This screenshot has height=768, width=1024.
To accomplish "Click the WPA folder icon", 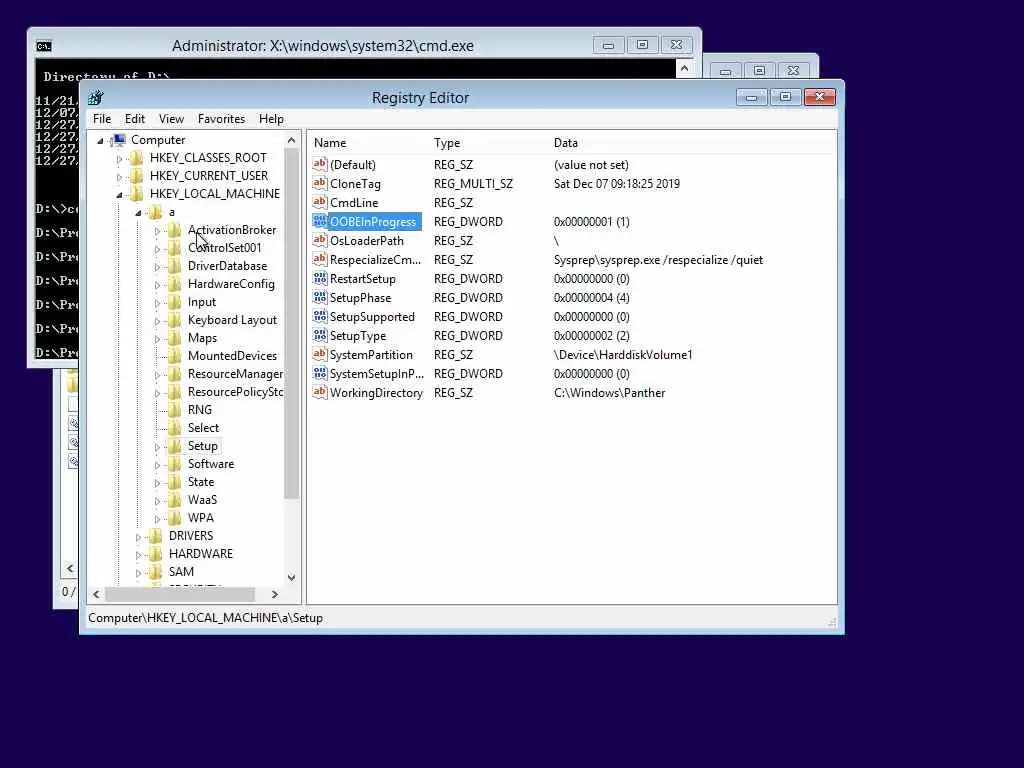I will 174,518.
